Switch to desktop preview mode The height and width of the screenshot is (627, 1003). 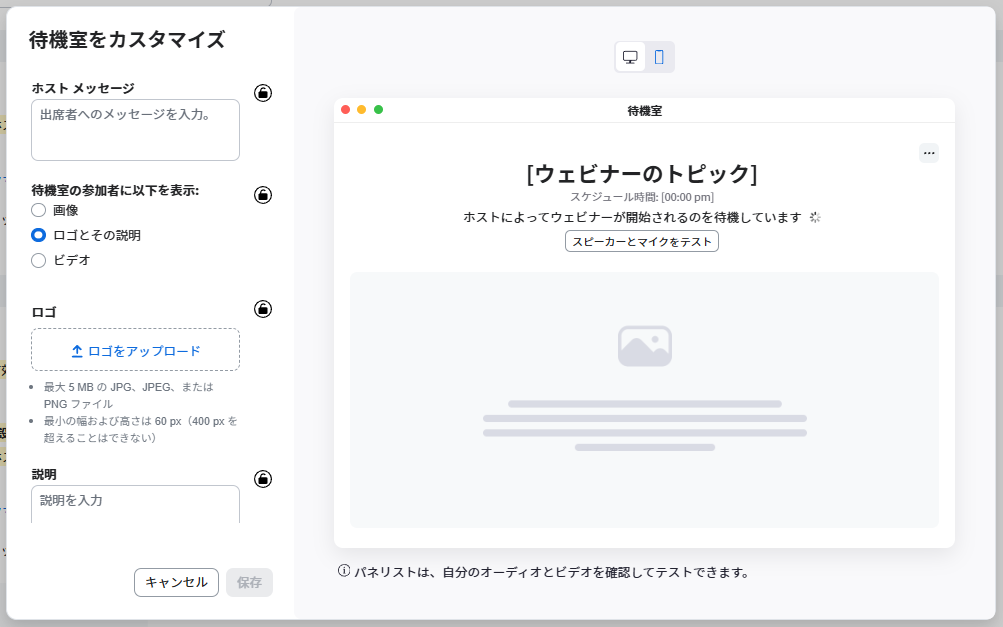point(630,57)
